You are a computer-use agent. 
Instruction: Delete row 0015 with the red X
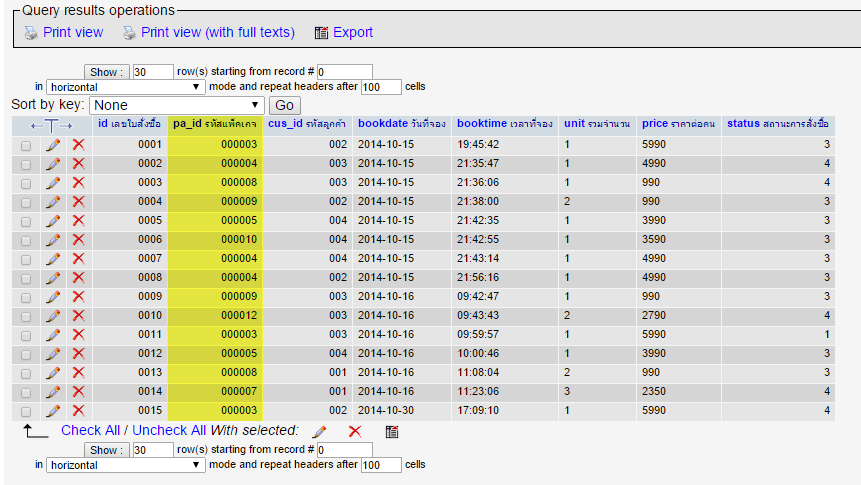(79, 410)
